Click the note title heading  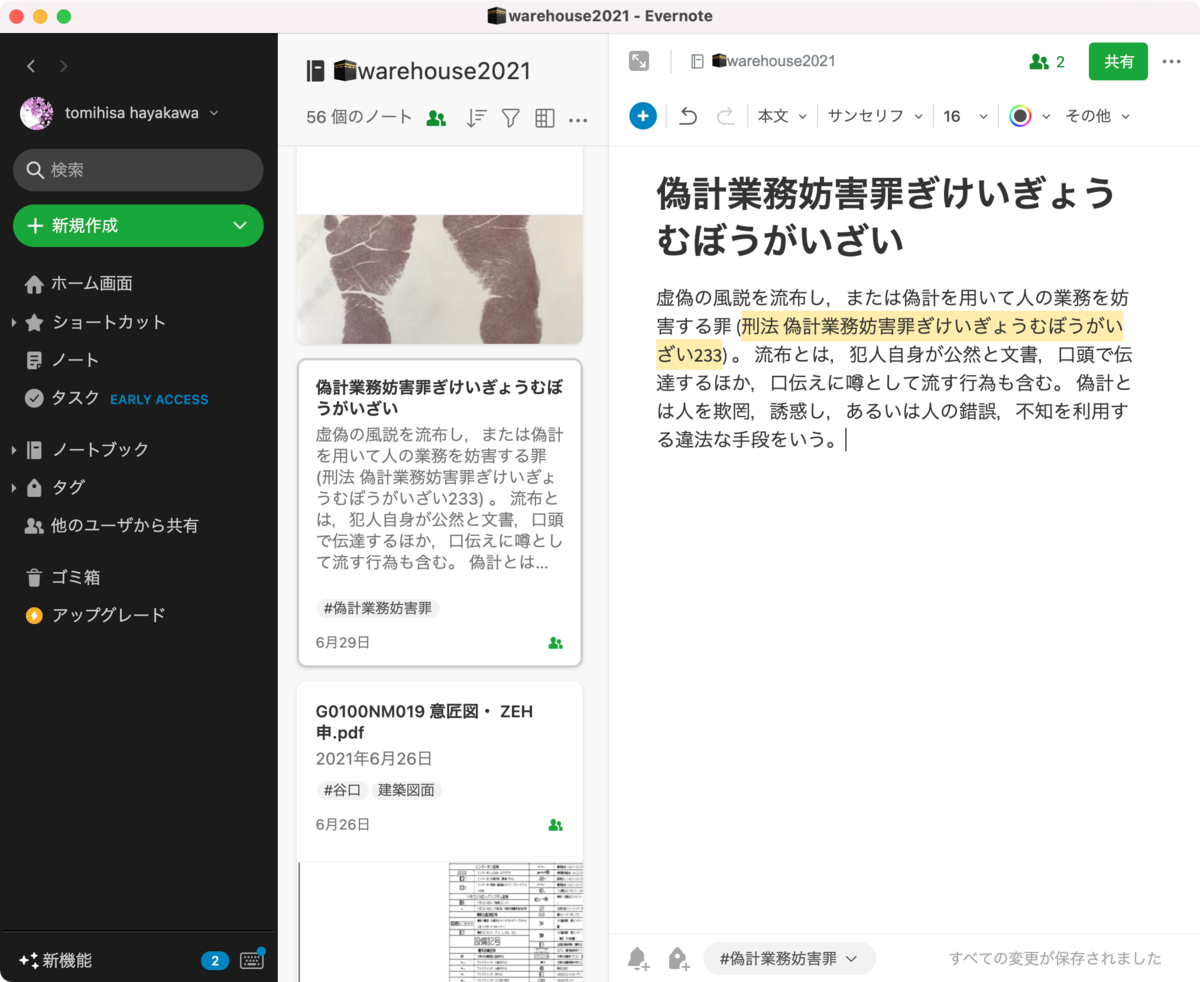[x=885, y=216]
